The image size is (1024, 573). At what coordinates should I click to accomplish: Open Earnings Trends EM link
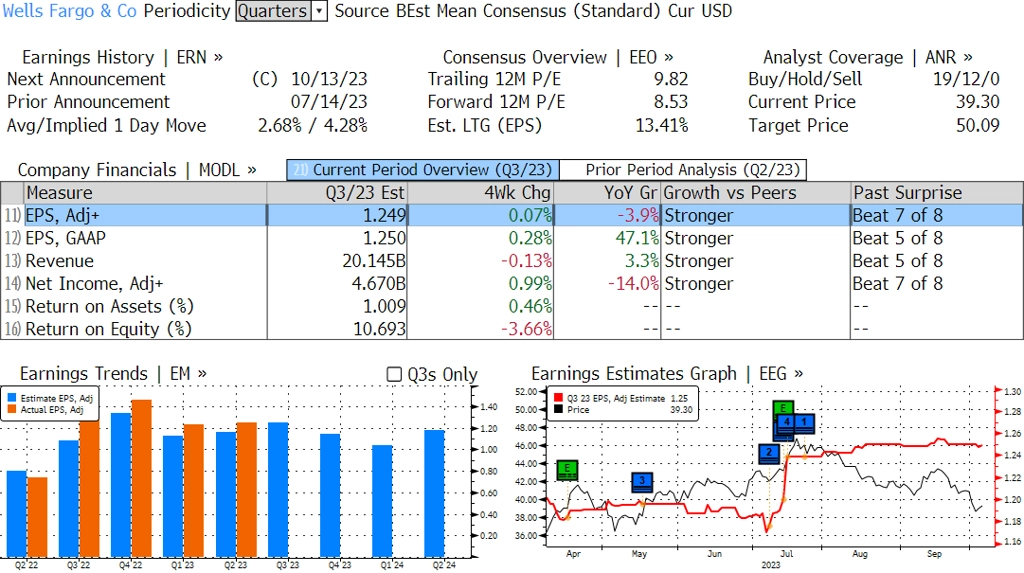[114, 374]
